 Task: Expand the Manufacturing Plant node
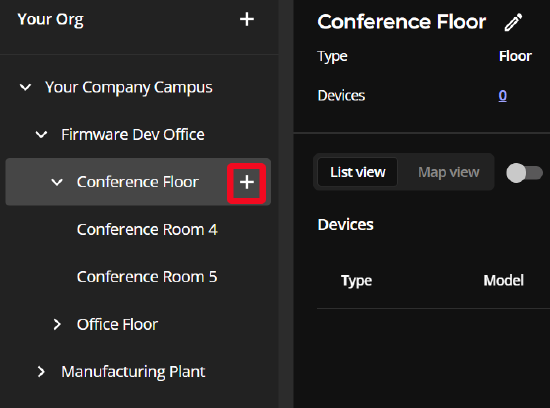(x=41, y=372)
